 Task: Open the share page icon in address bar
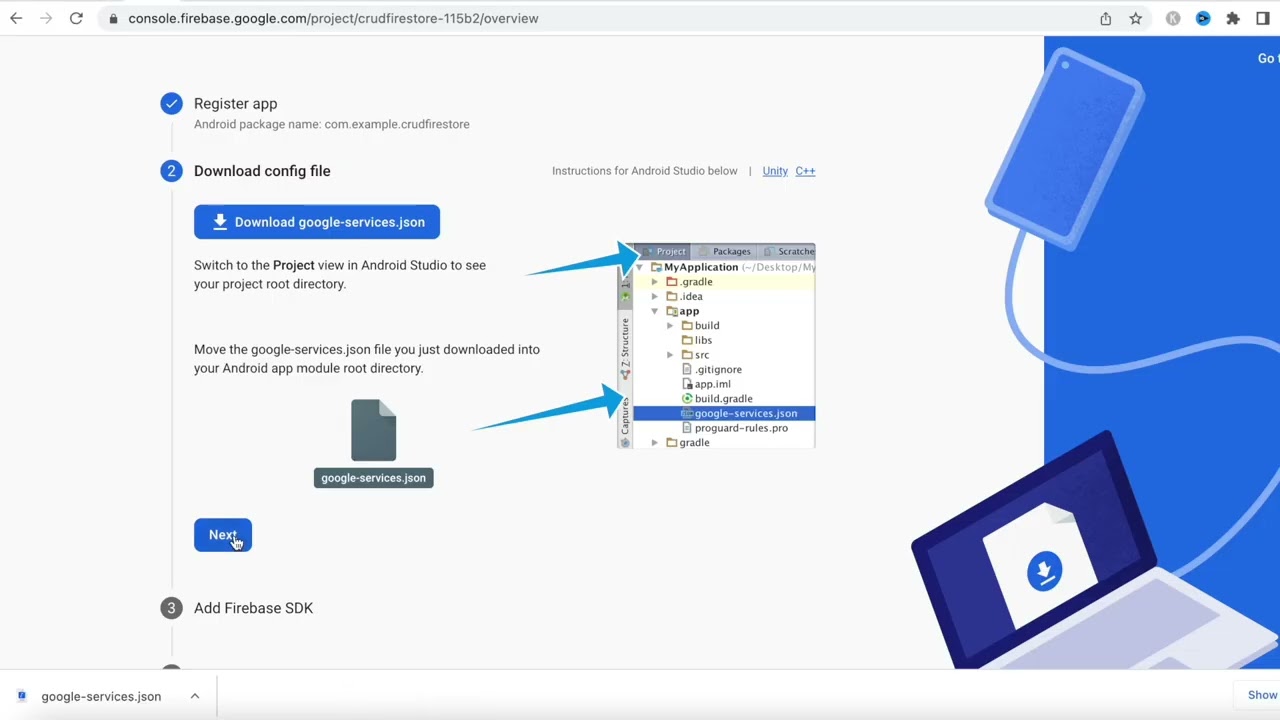point(1105,18)
